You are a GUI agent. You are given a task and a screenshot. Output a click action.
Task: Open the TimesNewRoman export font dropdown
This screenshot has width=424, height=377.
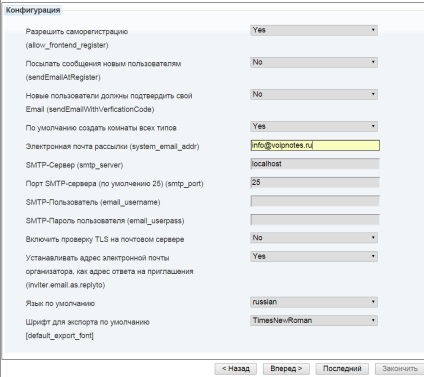(314, 321)
